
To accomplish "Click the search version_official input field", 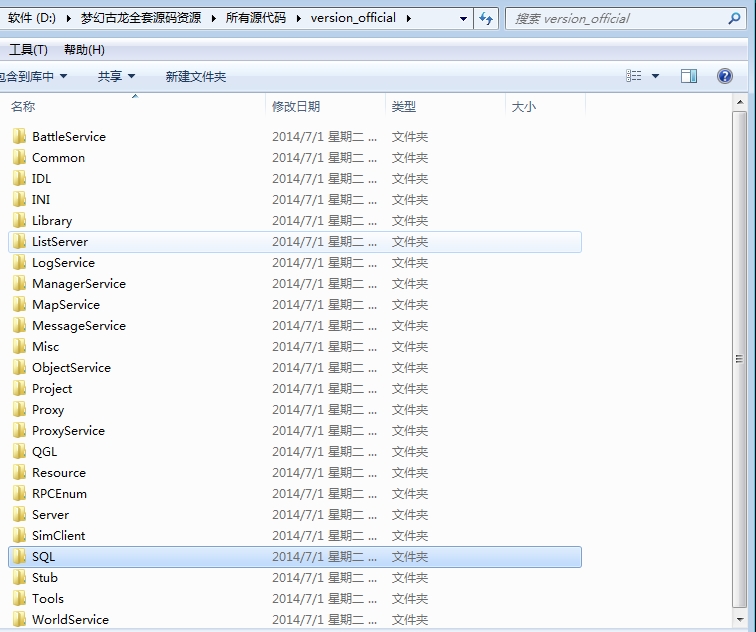I will click(620, 18).
